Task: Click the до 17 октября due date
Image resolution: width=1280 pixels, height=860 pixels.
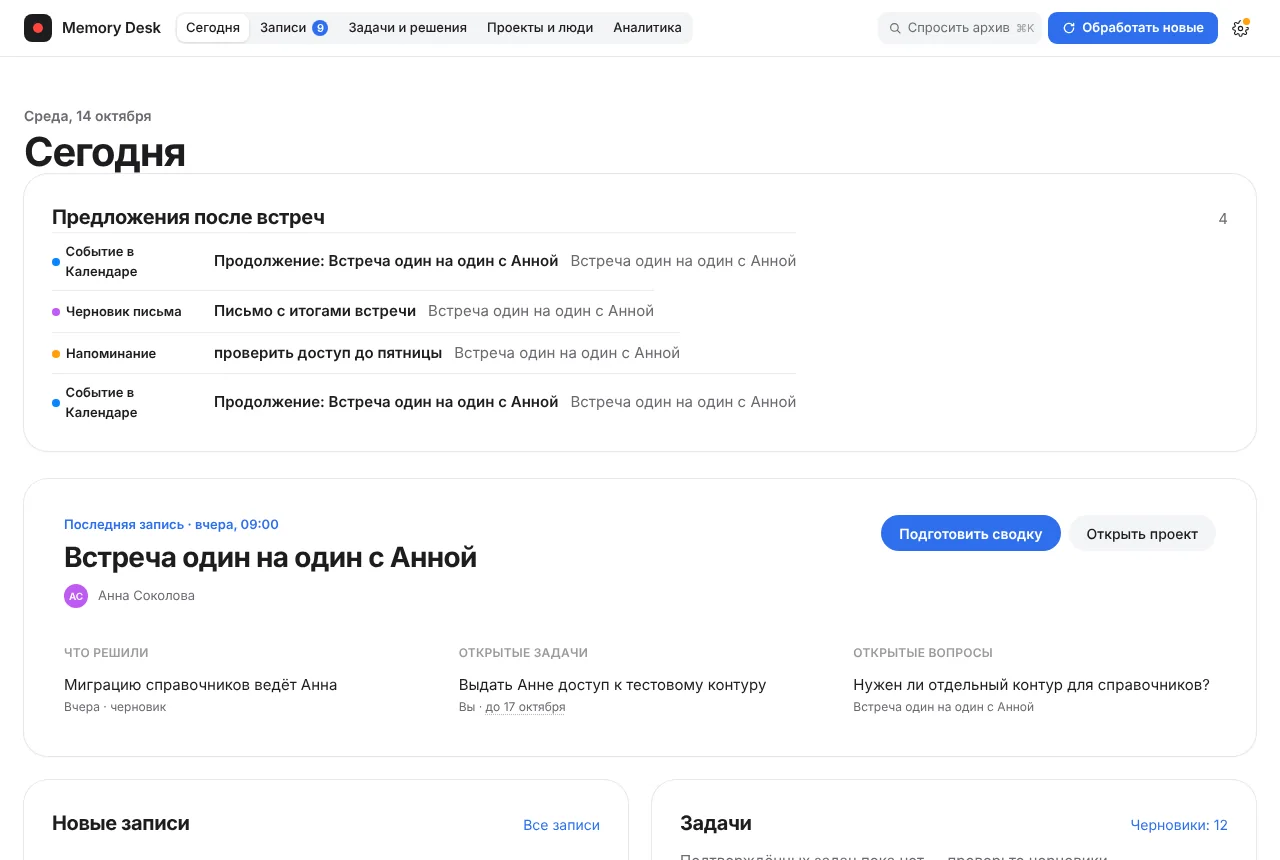Action: [x=525, y=707]
